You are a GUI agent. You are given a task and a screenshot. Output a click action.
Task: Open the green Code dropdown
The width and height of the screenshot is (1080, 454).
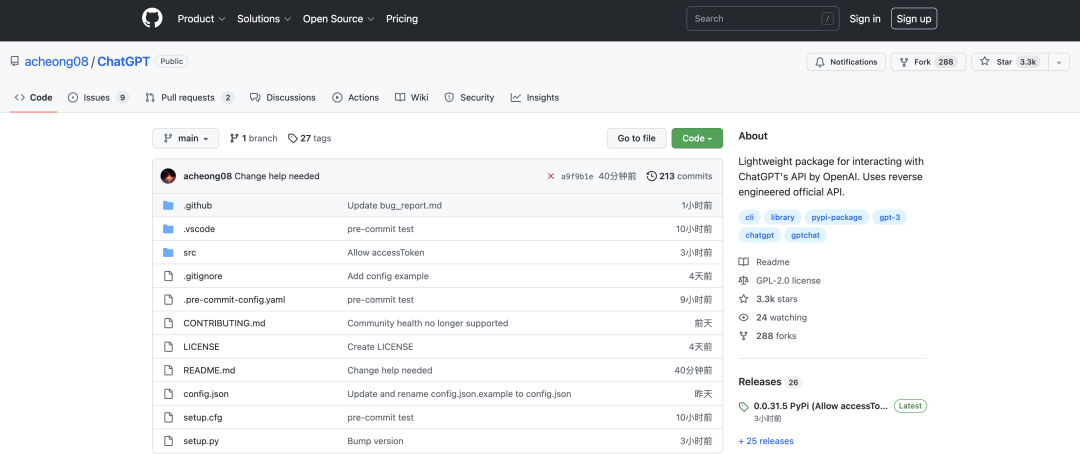pyautogui.click(x=697, y=138)
